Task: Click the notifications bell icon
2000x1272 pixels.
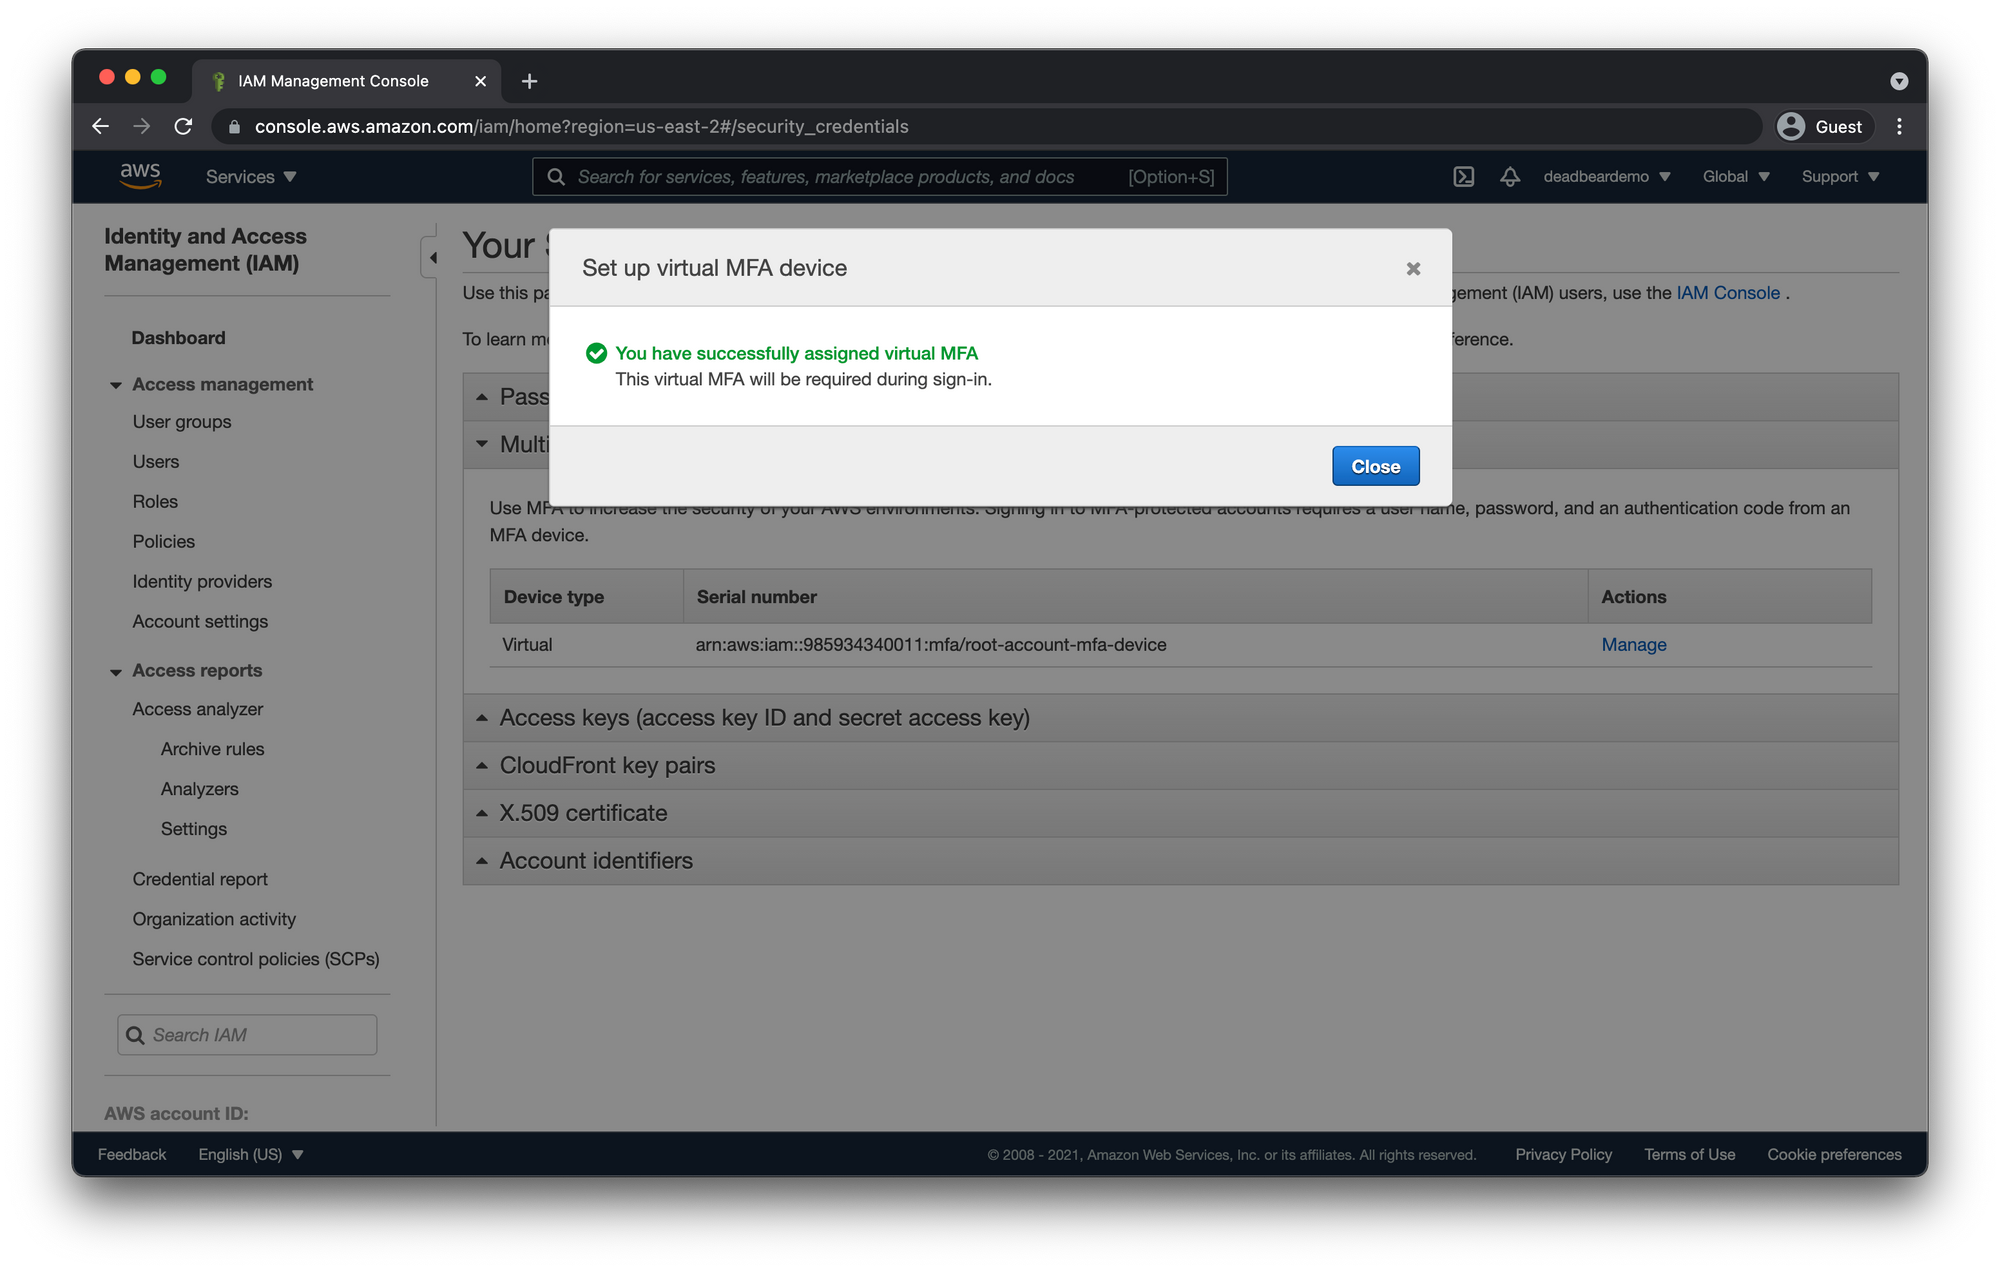Action: (1509, 177)
